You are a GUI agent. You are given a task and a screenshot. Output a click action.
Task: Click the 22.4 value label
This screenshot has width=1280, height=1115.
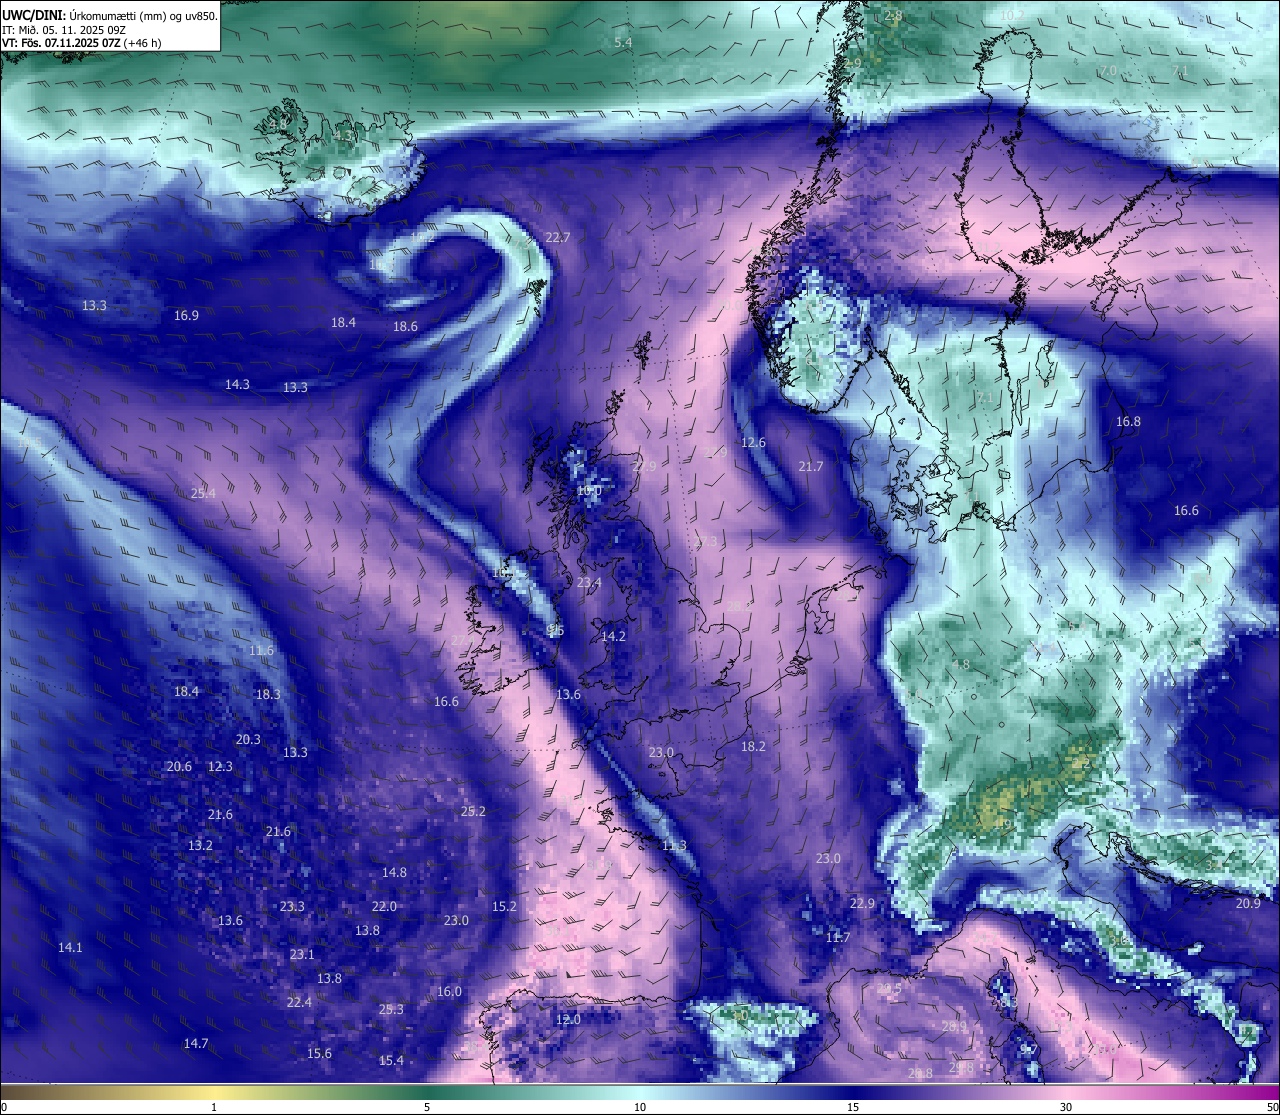pyautogui.click(x=299, y=1001)
